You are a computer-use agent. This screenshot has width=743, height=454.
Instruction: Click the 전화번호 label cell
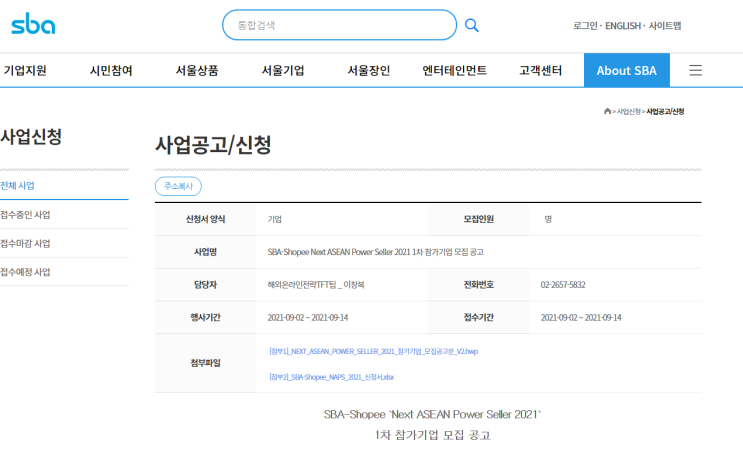click(x=479, y=285)
